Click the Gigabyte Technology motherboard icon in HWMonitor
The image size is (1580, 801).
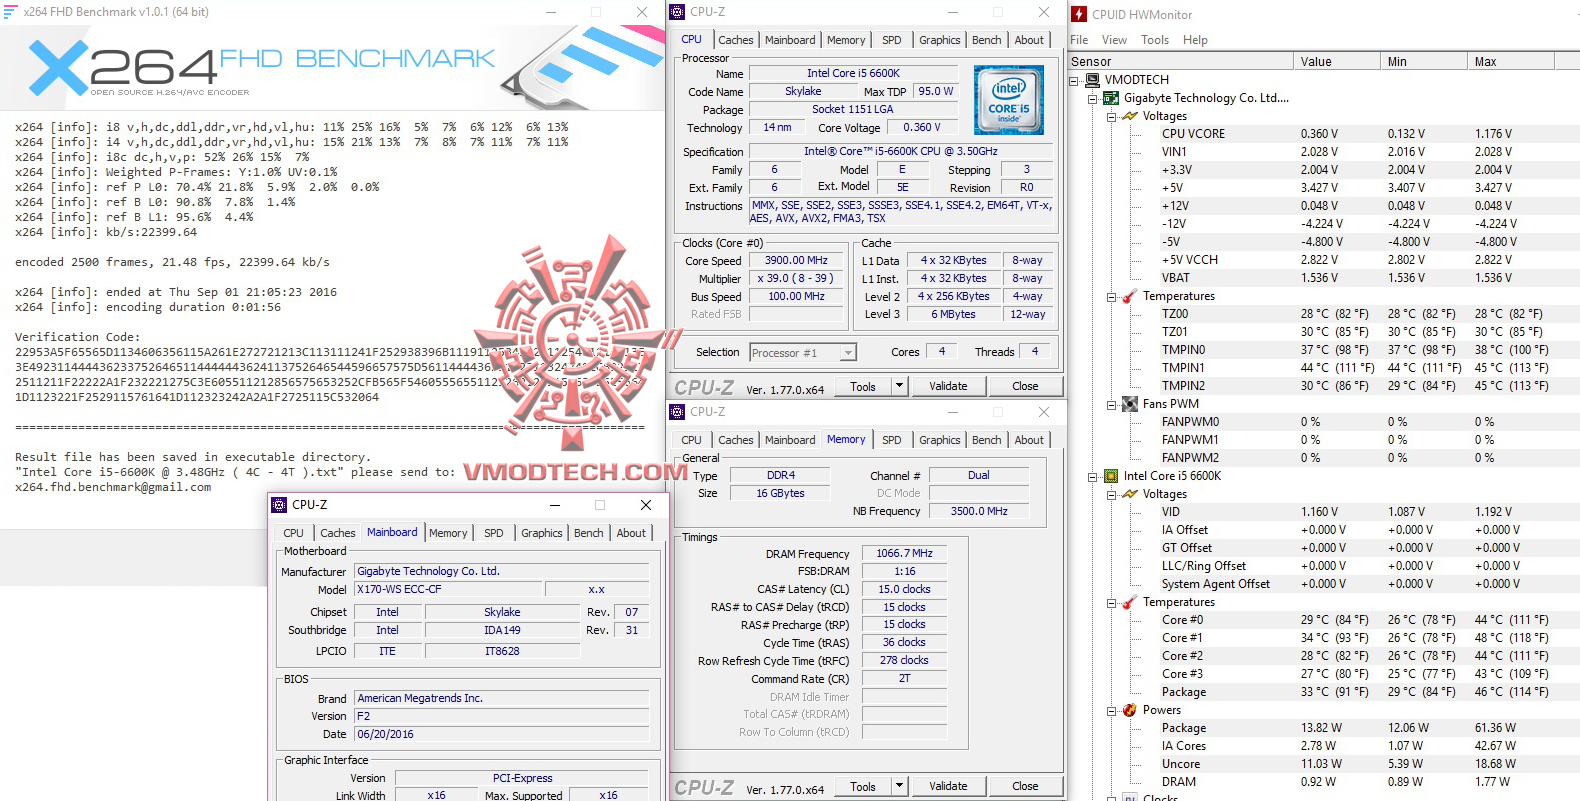[x=1111, y=98]
